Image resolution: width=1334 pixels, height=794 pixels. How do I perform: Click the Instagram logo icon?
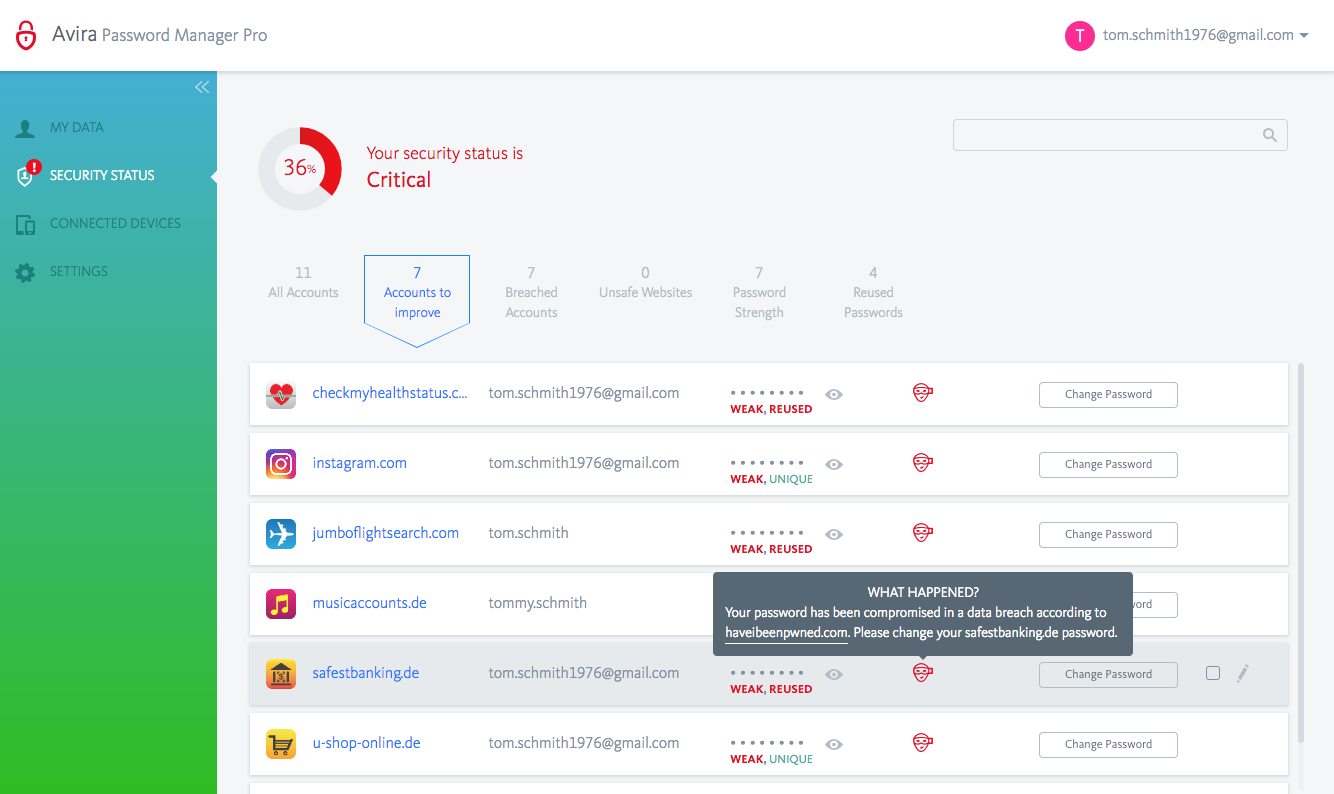pos(281,464)
